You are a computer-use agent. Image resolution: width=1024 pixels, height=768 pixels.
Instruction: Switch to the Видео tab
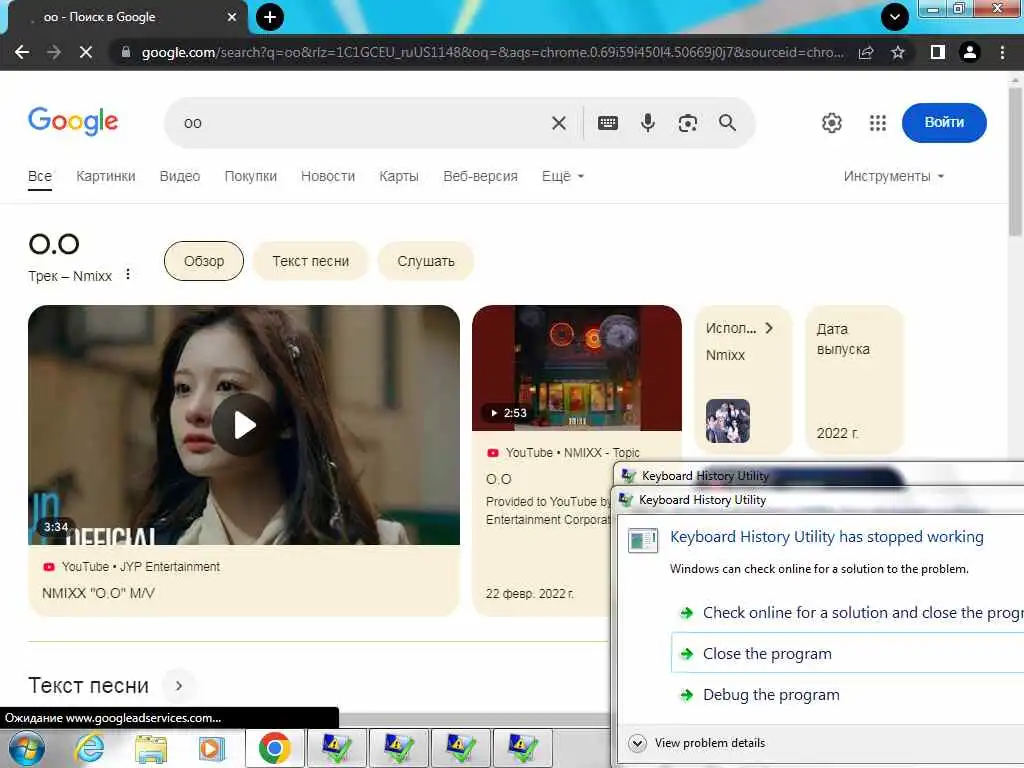(180, 176)
